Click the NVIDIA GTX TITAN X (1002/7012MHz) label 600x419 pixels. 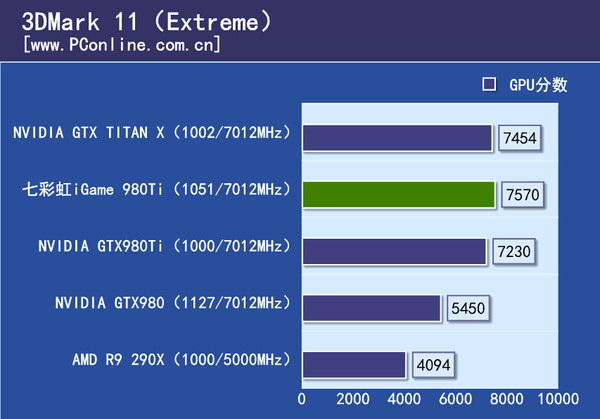pos(152,133)
